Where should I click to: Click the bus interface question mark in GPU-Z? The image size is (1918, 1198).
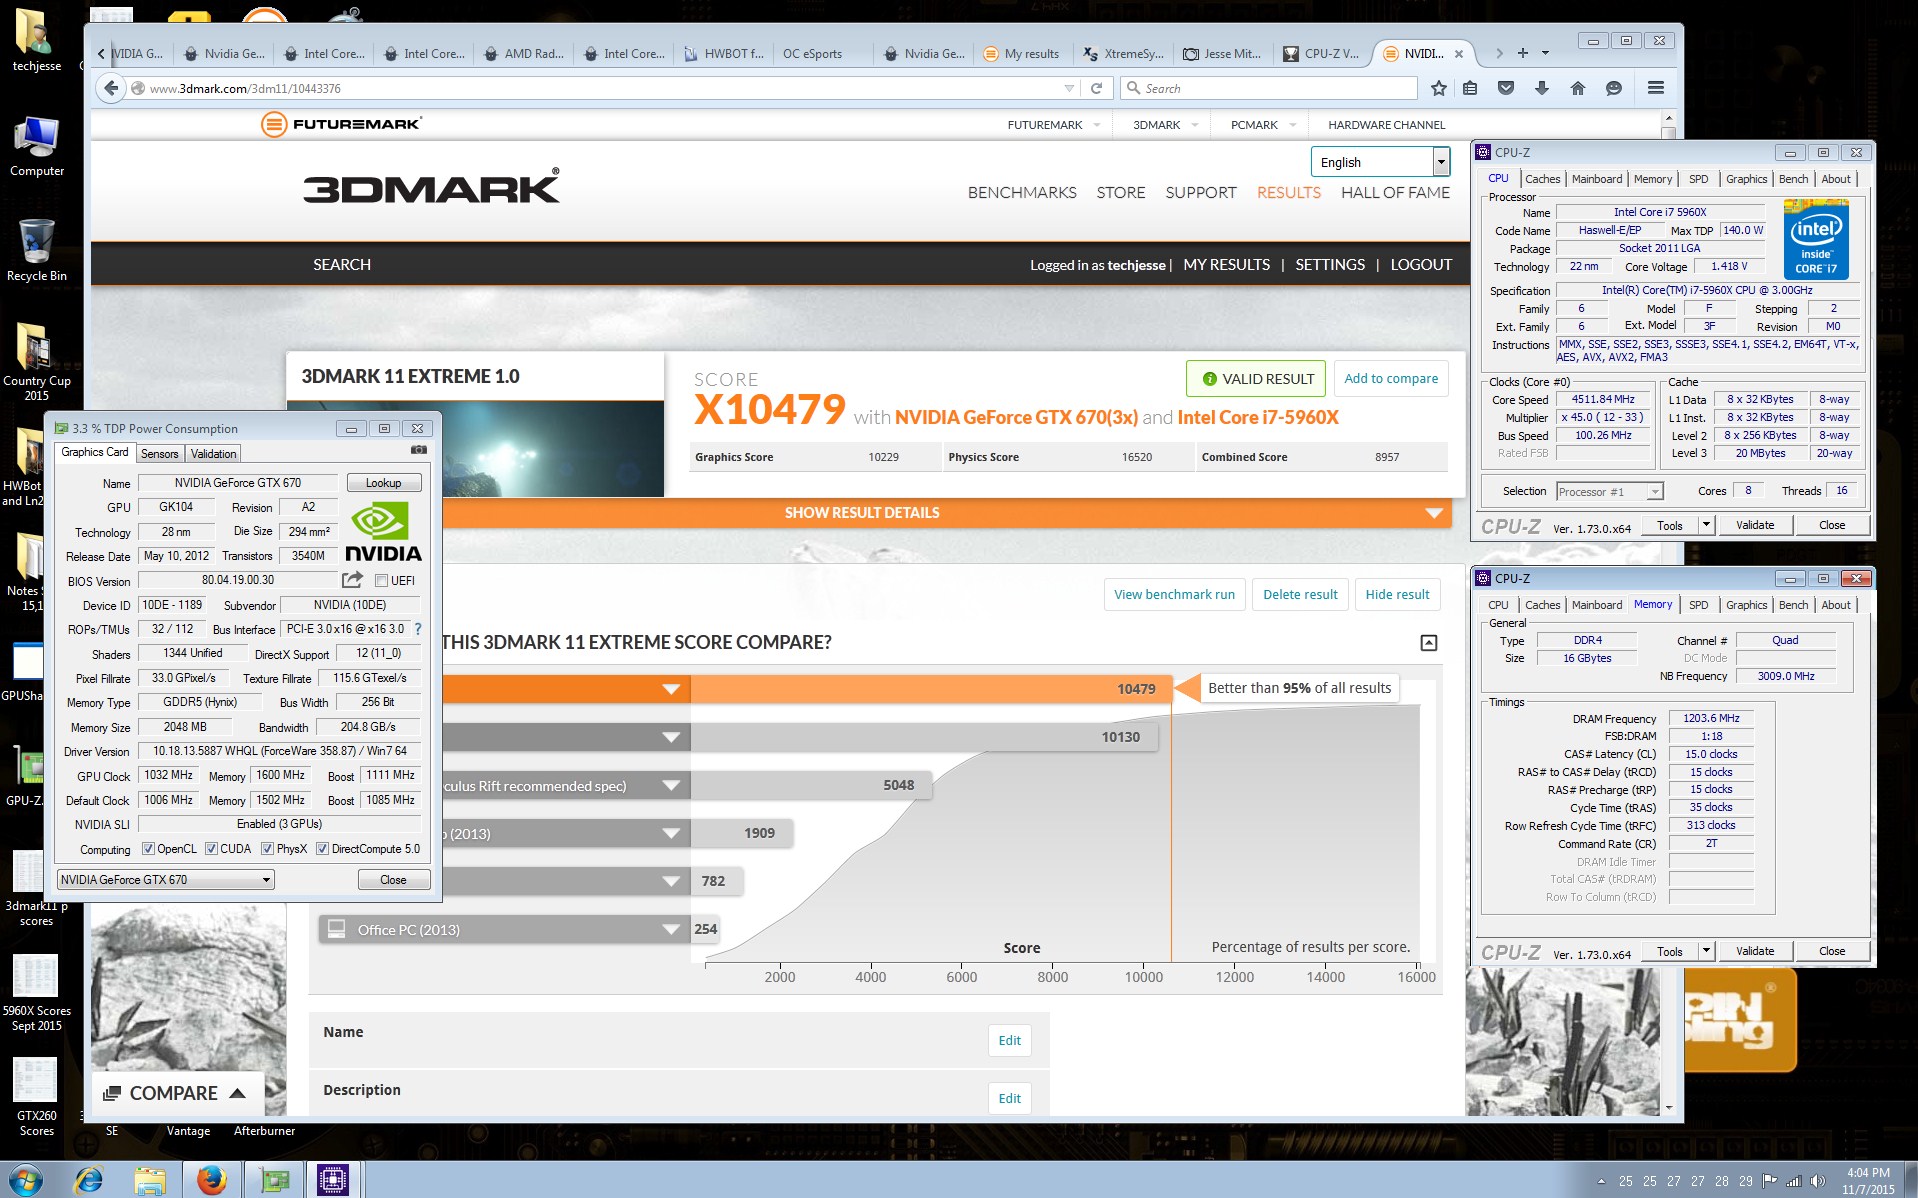pyautogui.click(x=418, y=629)
